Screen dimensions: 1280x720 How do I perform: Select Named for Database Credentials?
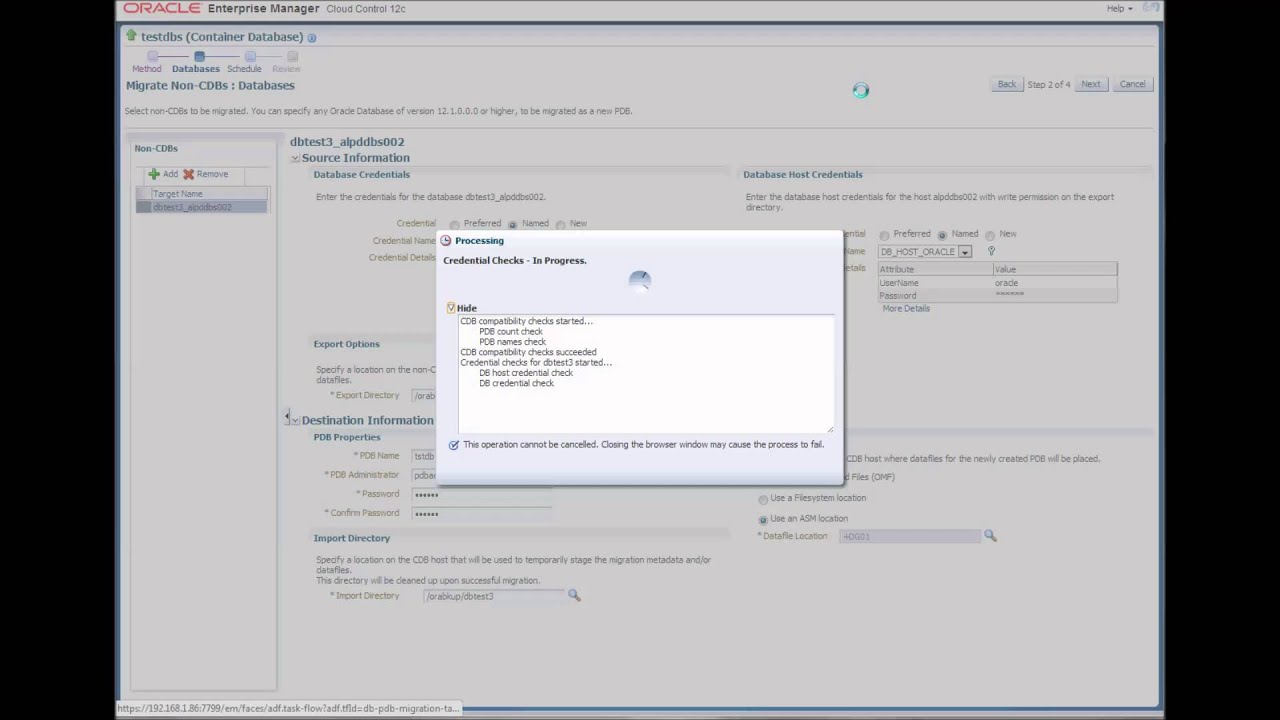pyautogui.click(x=513, y=224)
